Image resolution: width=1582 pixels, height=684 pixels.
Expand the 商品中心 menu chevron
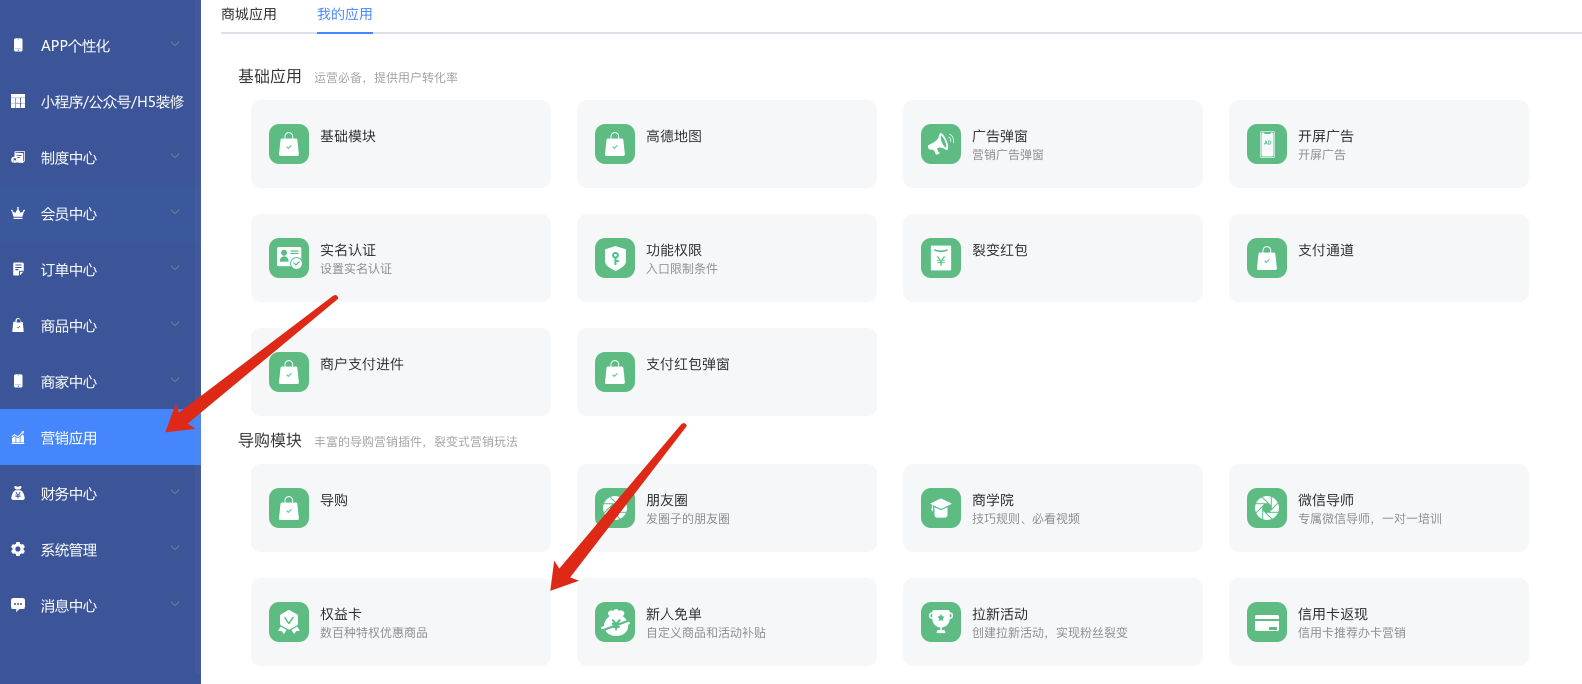(x=175, y=324)
